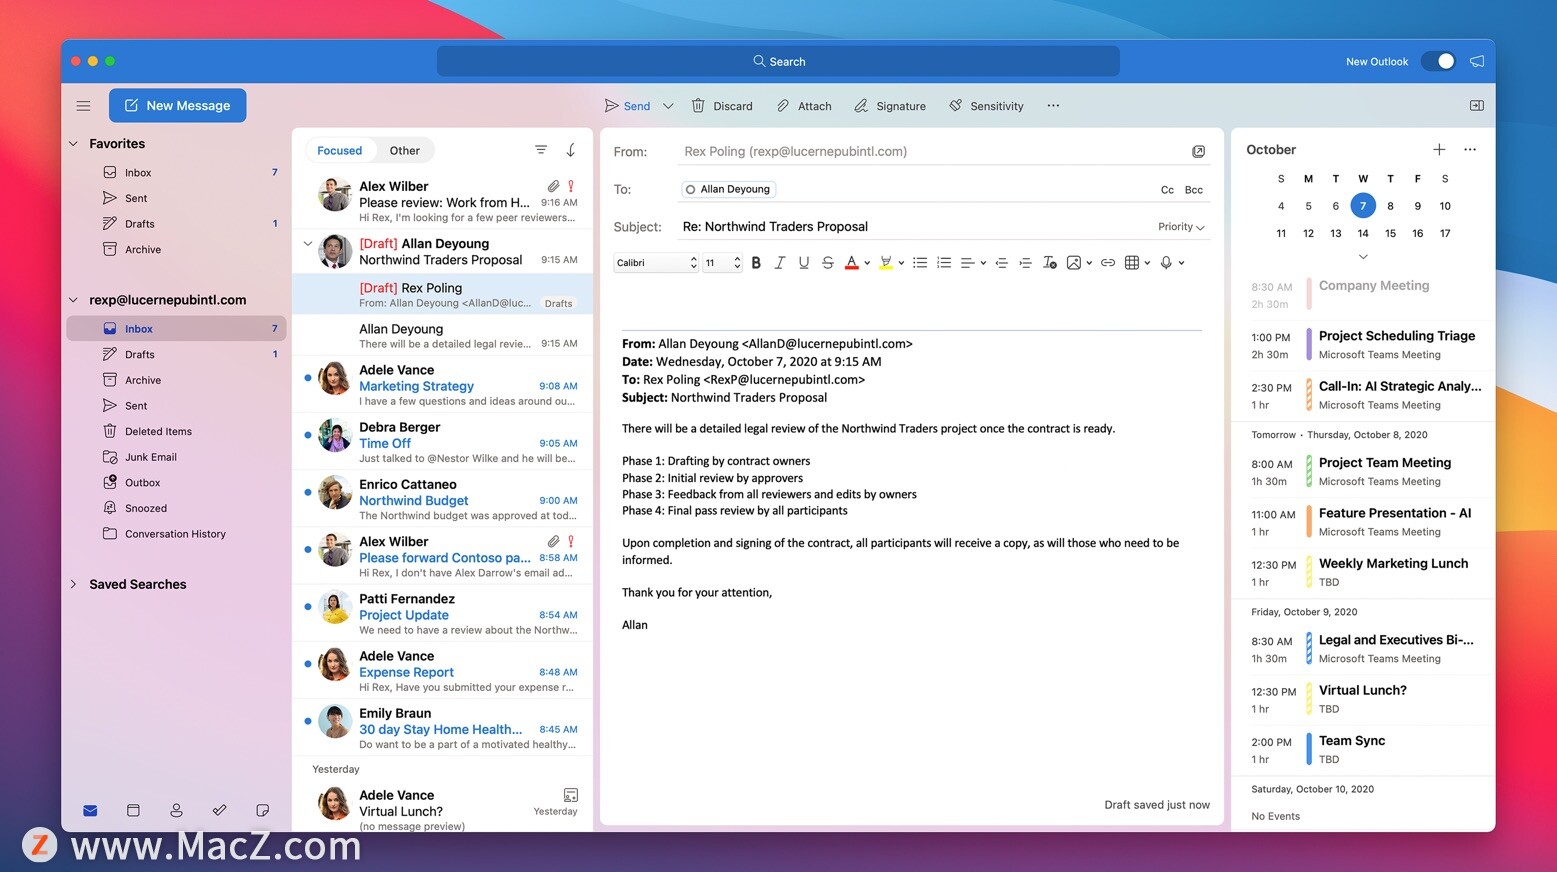Switch to Focused inbox tab
Screen dimensions: 1557x872
pos(339,150)
